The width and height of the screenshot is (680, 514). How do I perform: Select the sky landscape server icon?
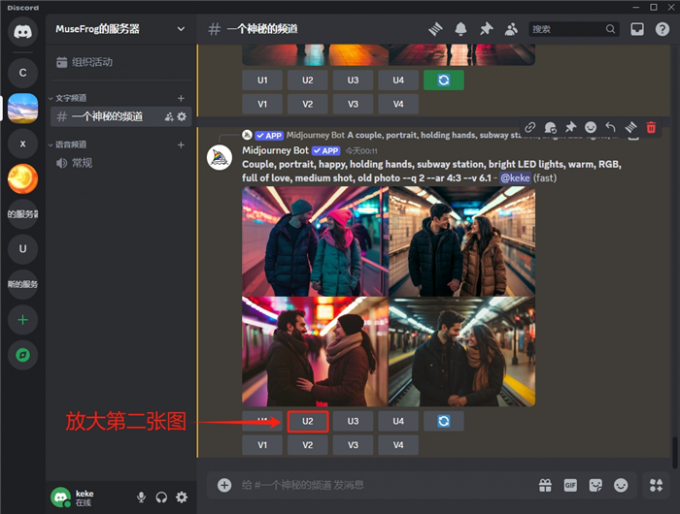[23, 108]
